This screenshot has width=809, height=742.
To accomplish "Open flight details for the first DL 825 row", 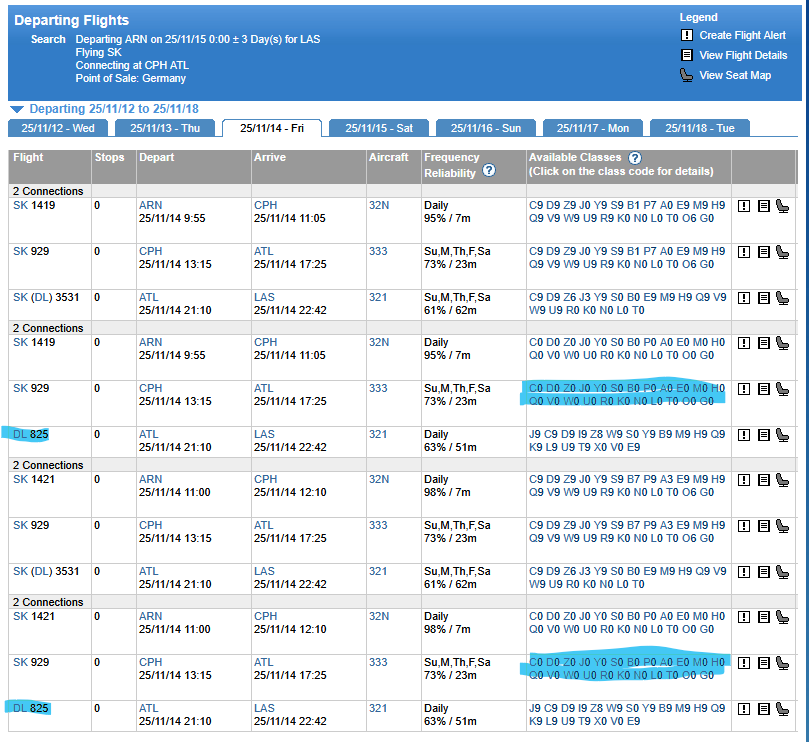I will 763,435.
